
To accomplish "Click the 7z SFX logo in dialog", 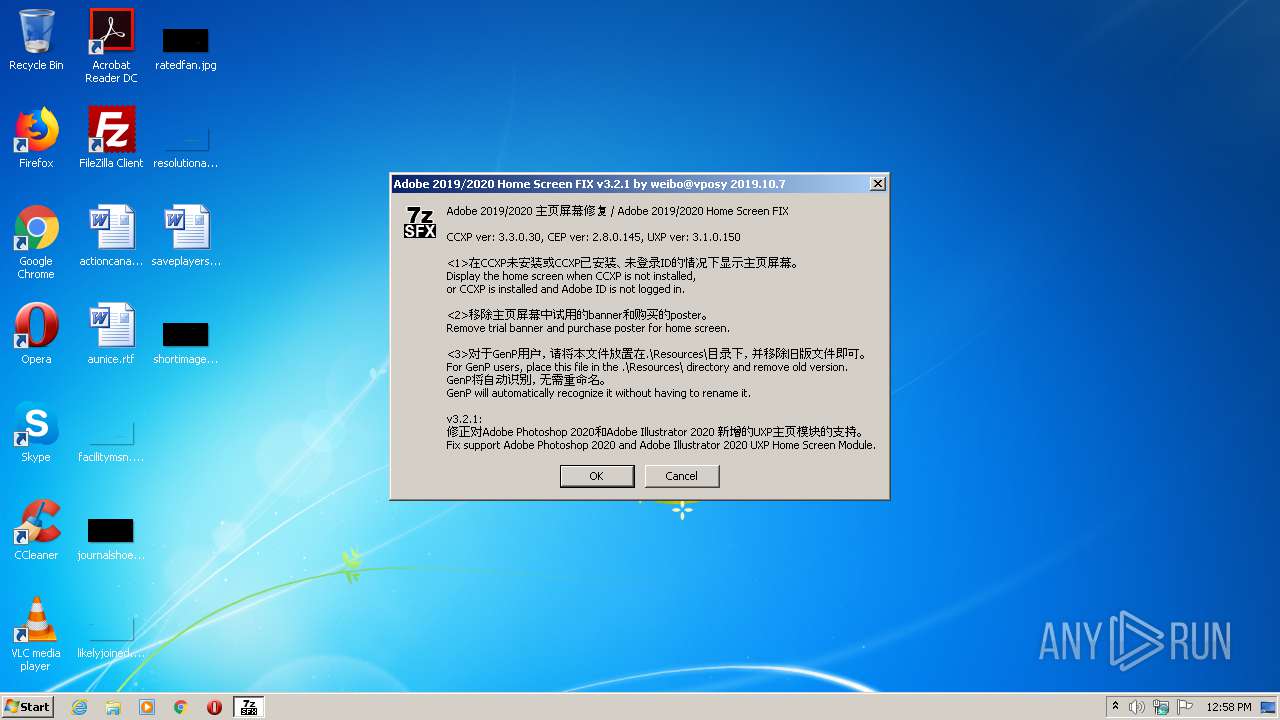I will pyautogui.click(x=420, y=222).
